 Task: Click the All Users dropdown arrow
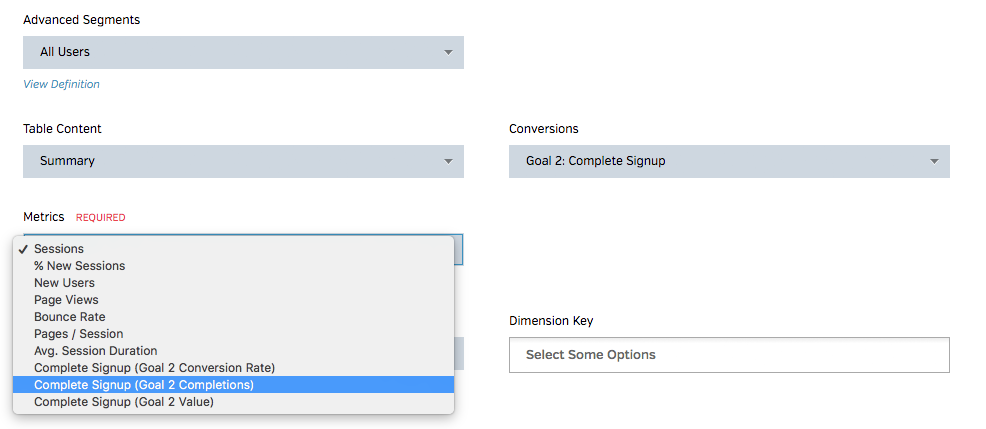[x=449, y=52]
